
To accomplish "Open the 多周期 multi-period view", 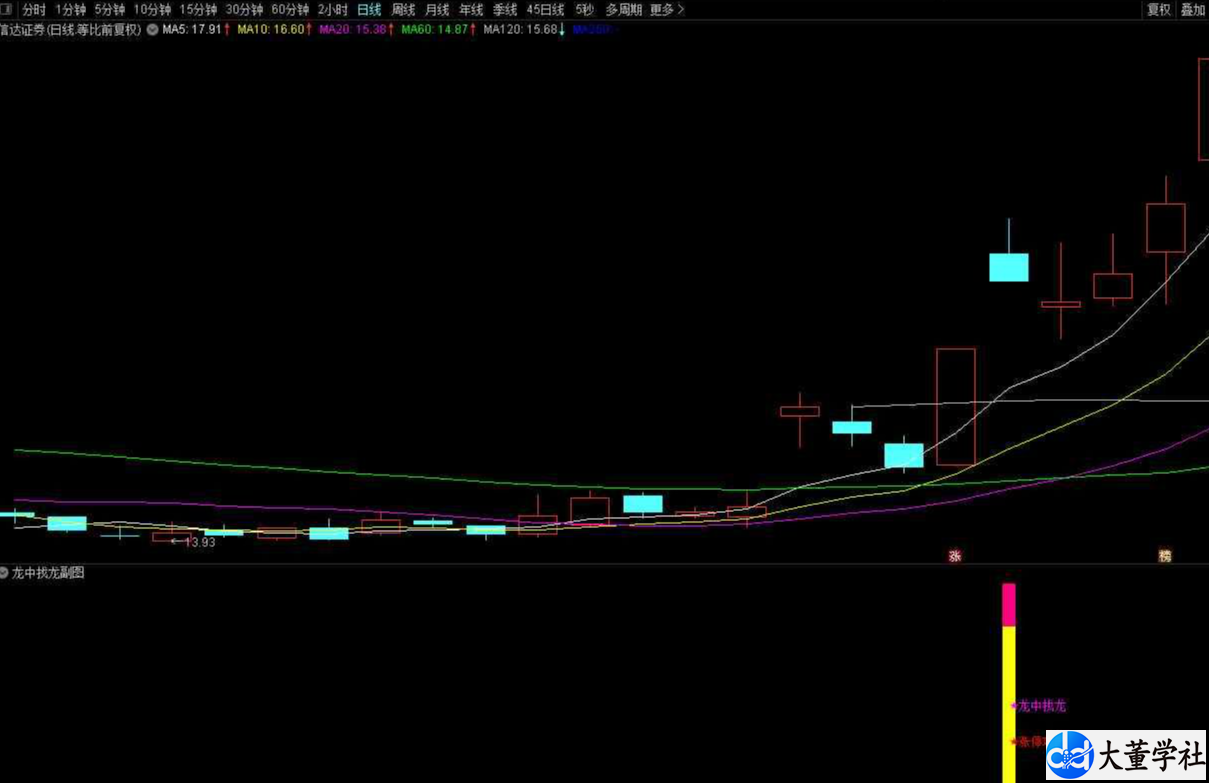I will [623, 10].
